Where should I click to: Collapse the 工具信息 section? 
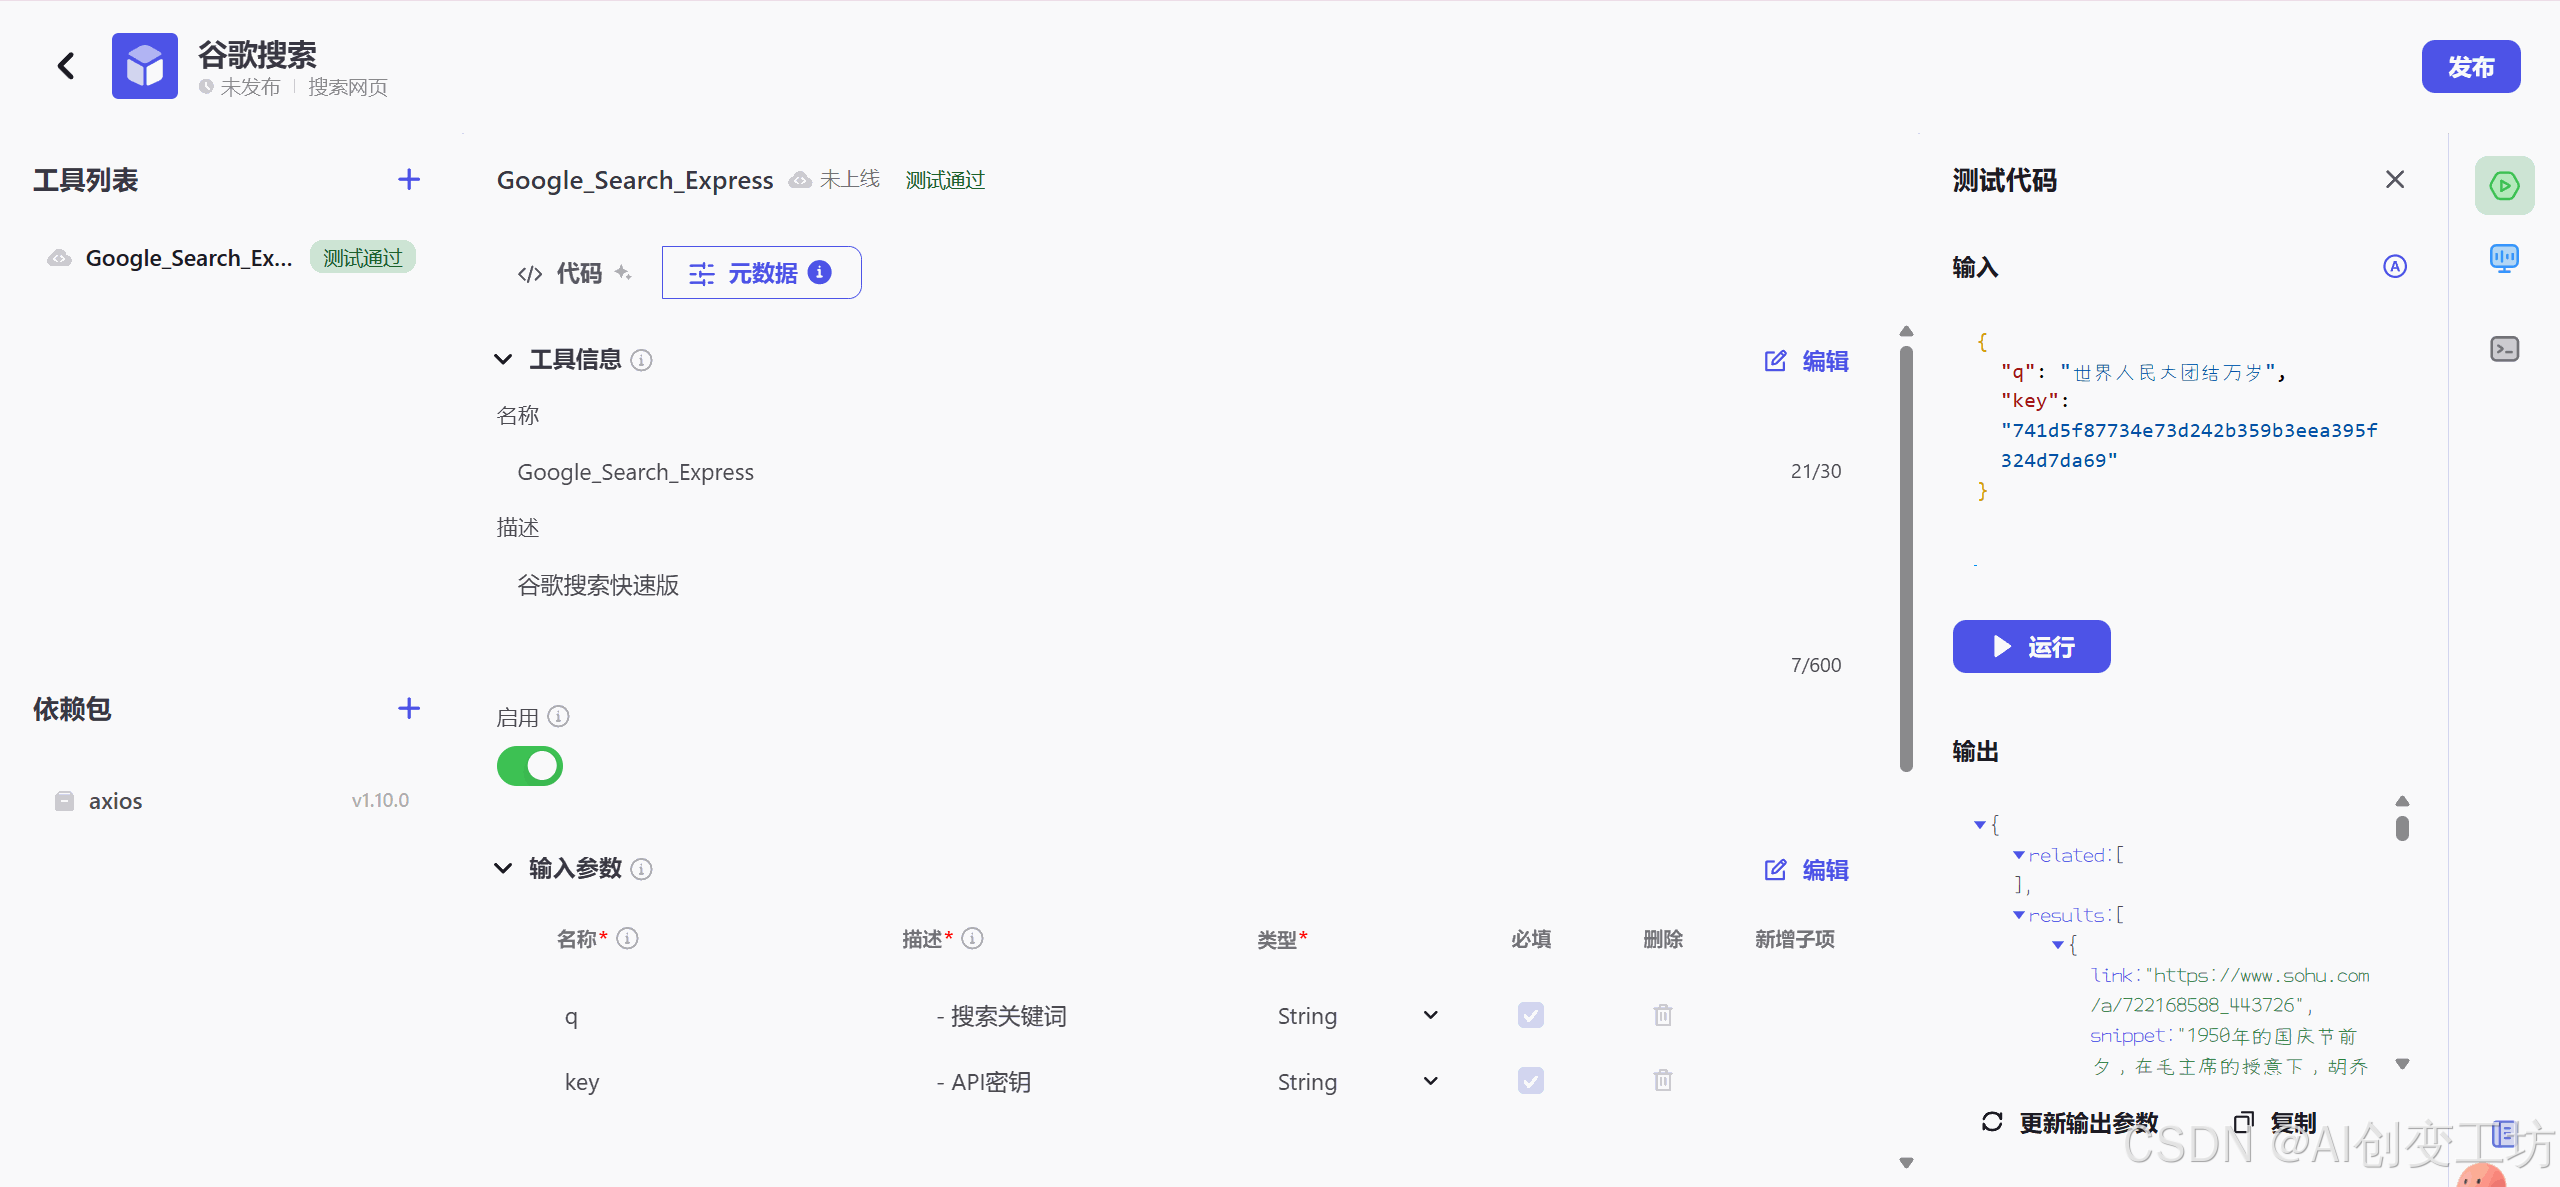click(503, 359)
